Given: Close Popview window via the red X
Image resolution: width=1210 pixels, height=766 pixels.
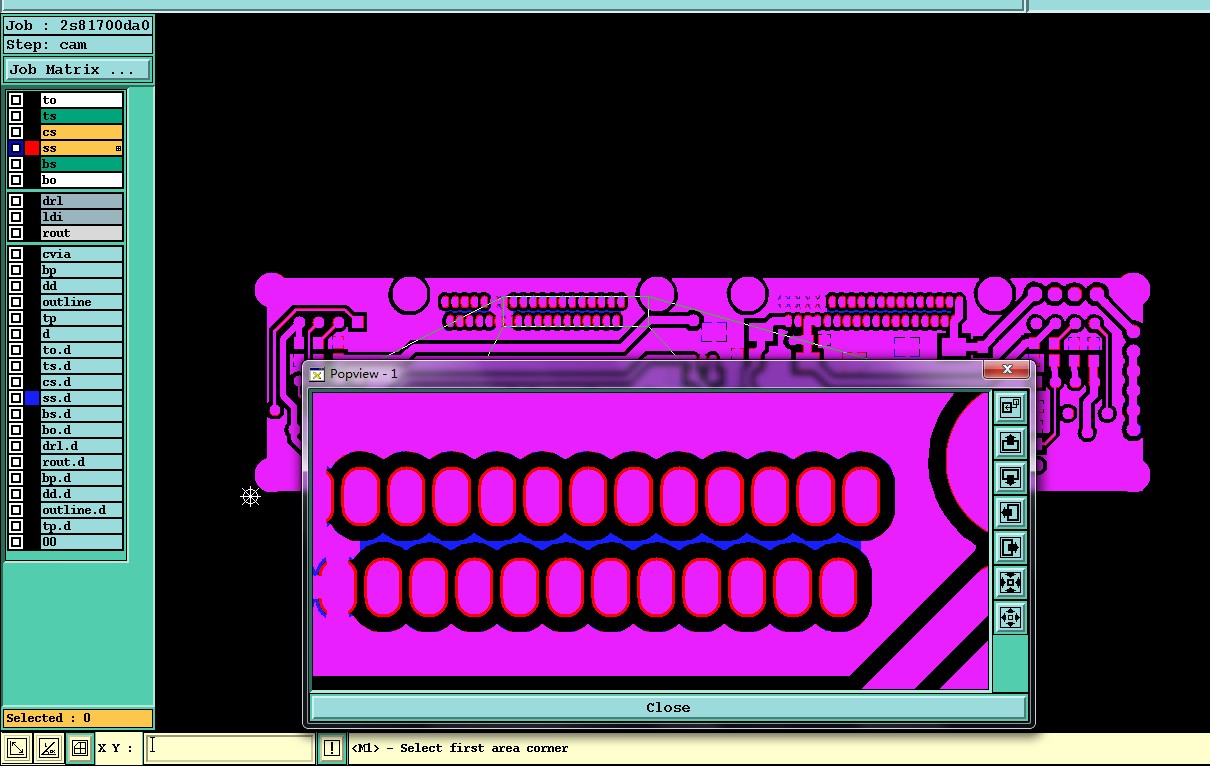Looking at the screenshot, I should pyautogui.click(x=1006, y=370).
